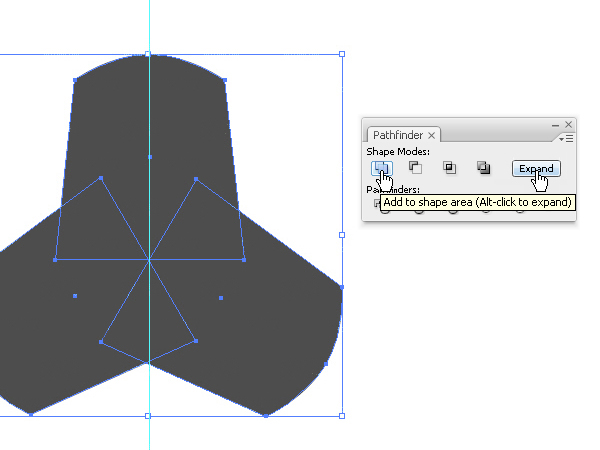Screen dimensions: 600x450
Task: Grab the top-right bounding box corner handle
Action: coord(342,54)
